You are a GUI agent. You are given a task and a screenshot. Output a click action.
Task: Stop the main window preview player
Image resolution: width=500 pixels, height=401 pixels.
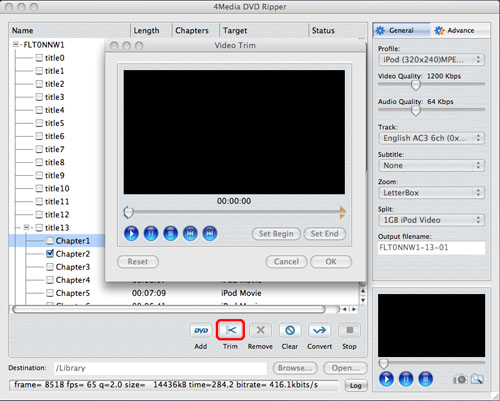tap(426, 379)
